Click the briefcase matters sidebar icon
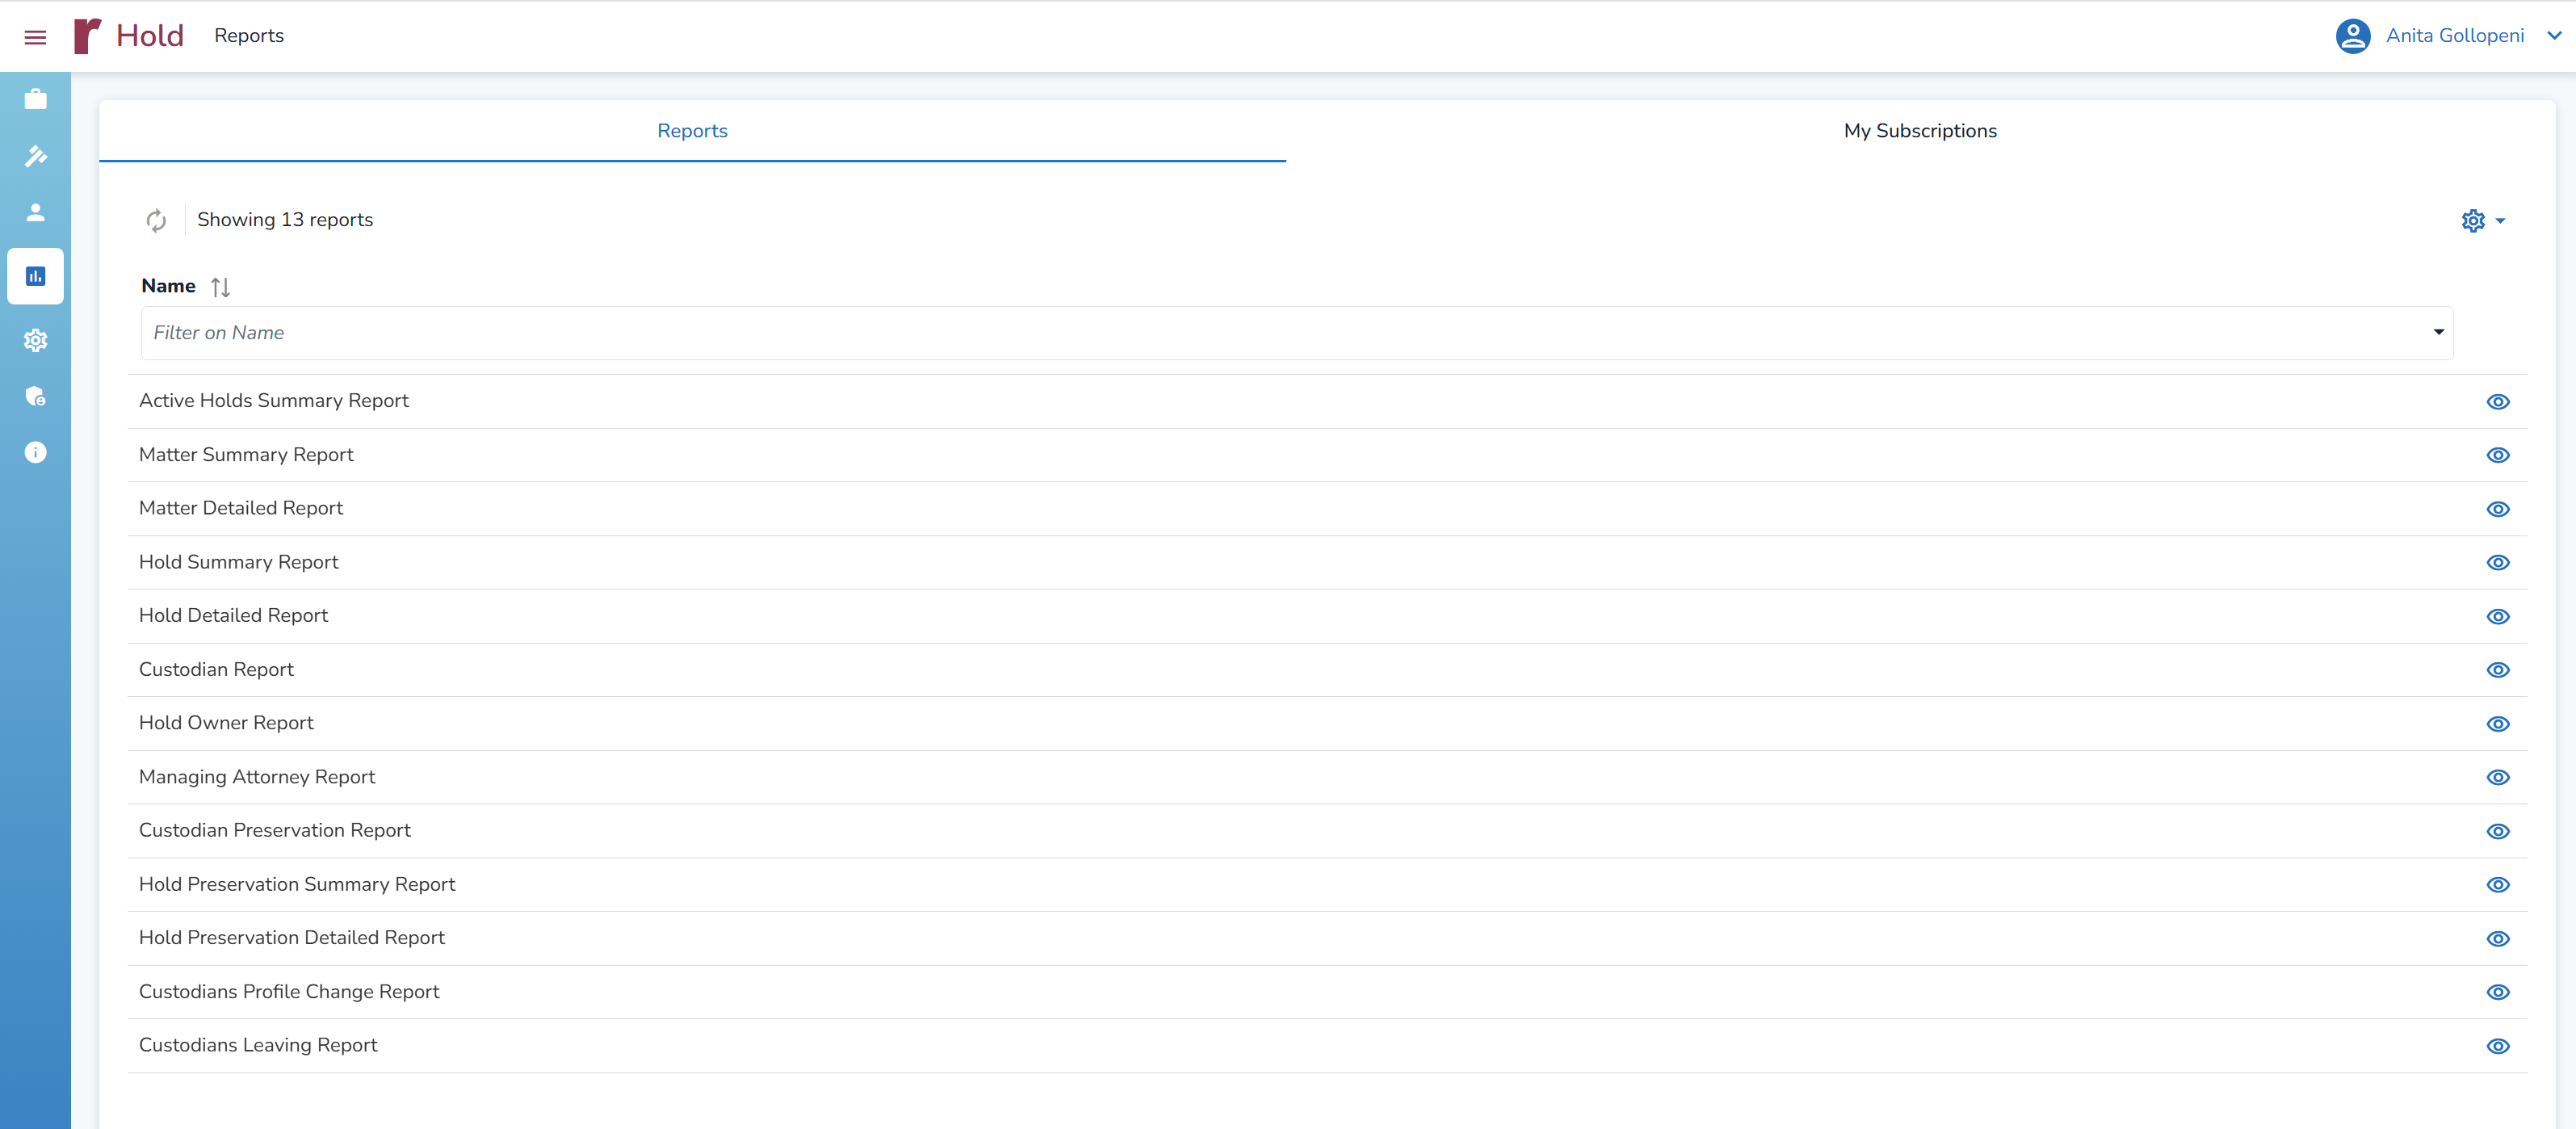This screenshot has width=2576, height=1129. tap(35, 99)
